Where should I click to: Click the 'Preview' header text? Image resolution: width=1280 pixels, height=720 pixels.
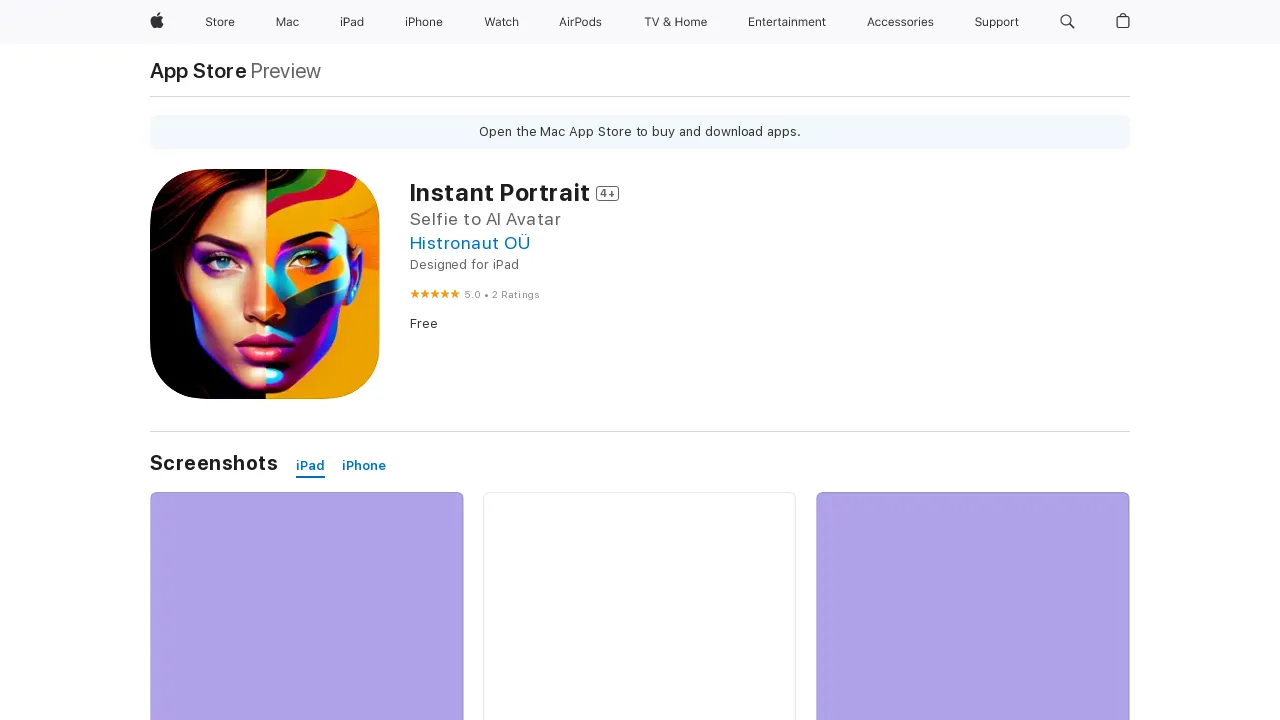(x=286, y=71)
